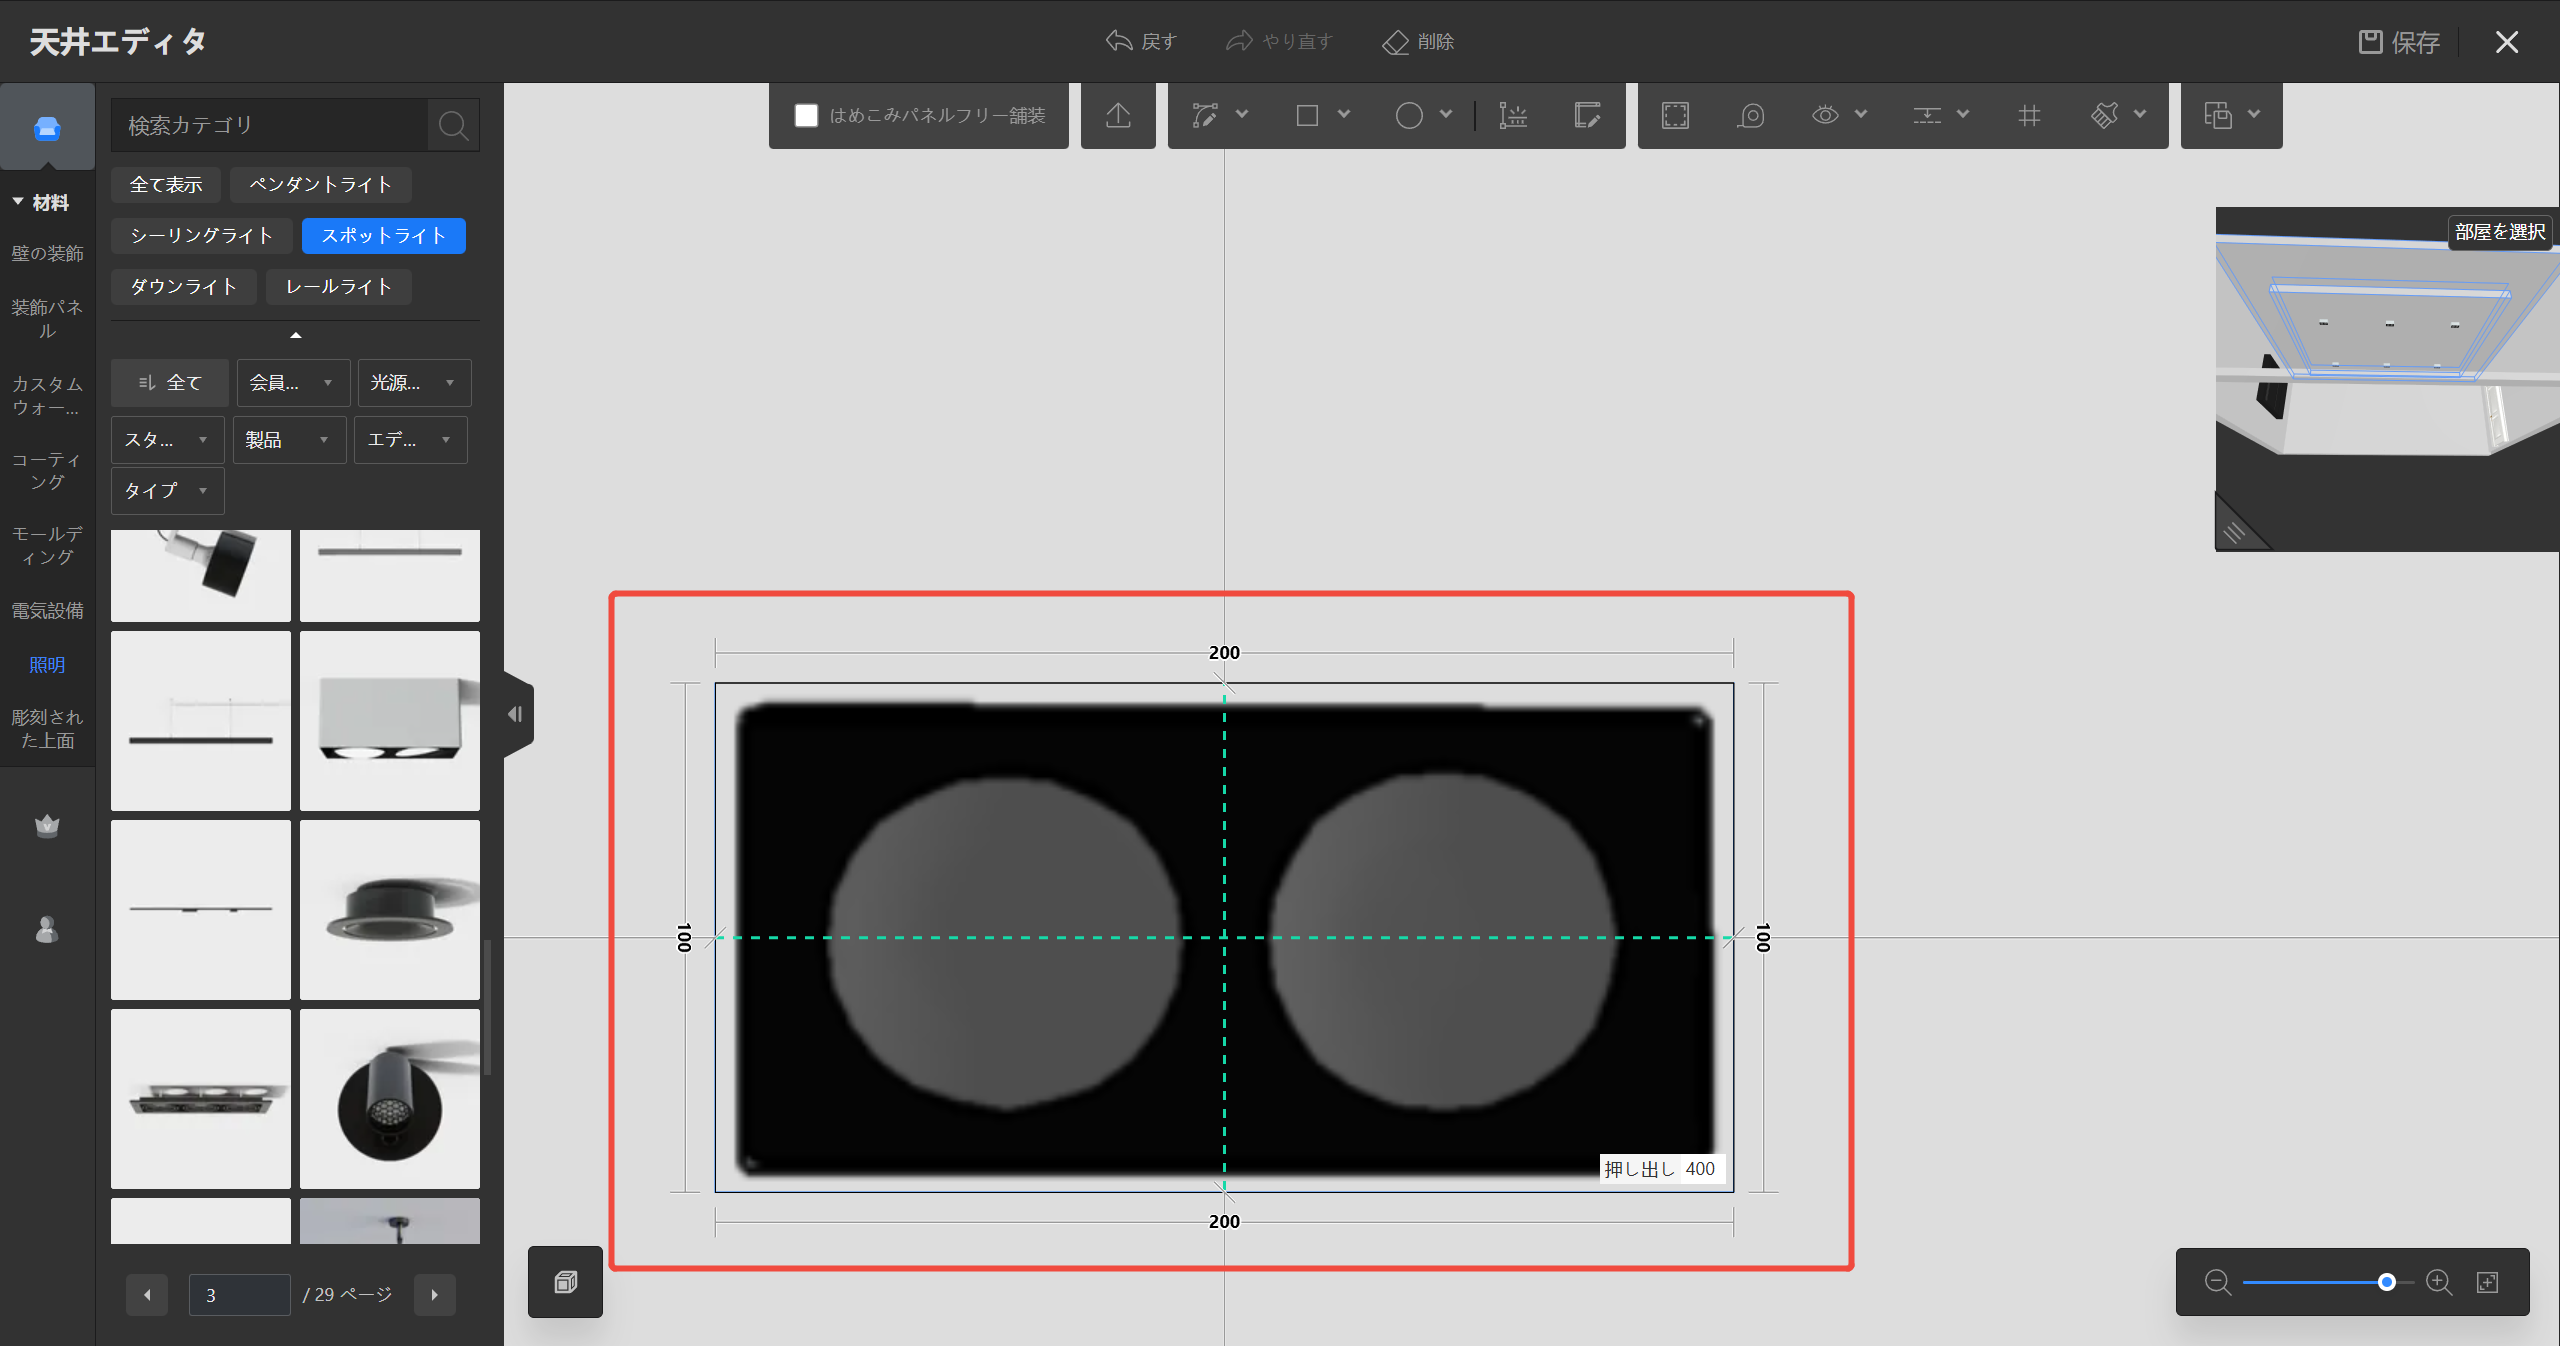The height and width of the screenshot is (1346, 2560).
Task: Click the dashed selection frame icon
Action: [1675, 116]
